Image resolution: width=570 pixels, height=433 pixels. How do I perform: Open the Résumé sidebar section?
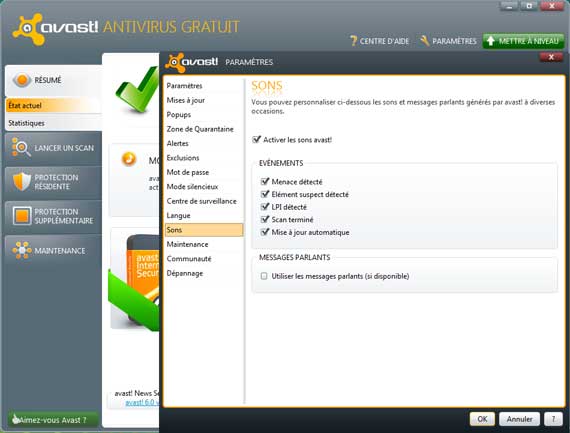pyautogui.click(x=53, y=80)
